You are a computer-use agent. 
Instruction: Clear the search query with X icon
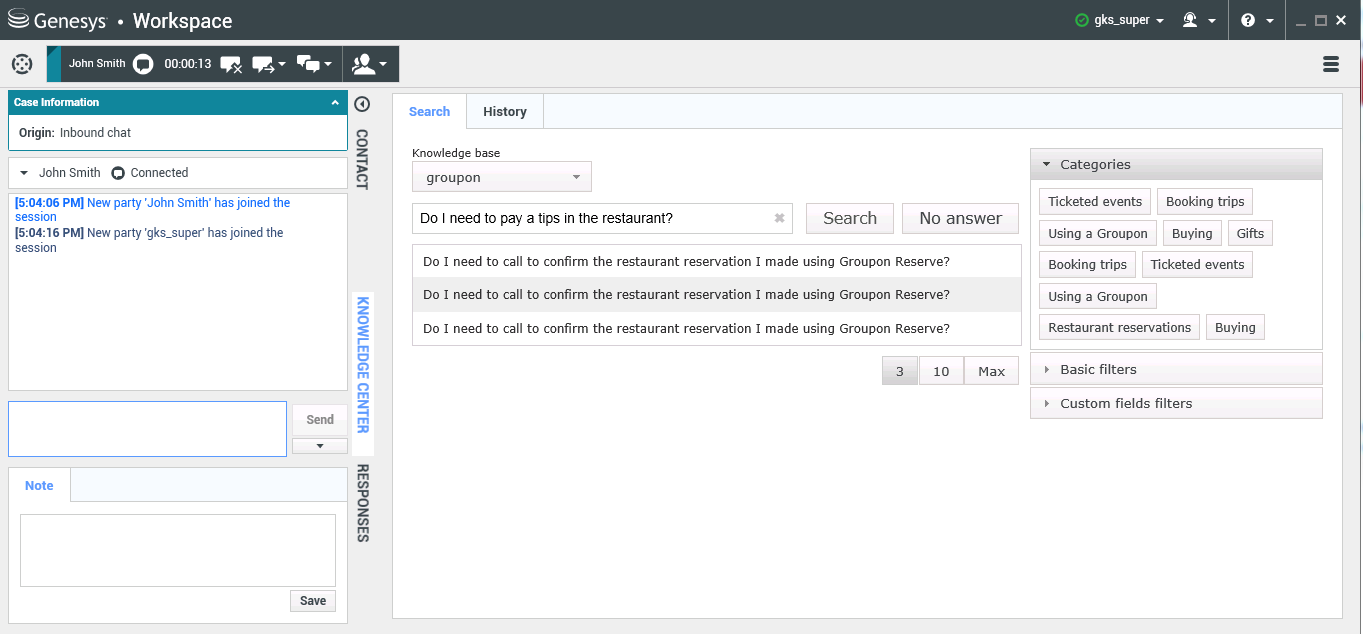pyautogui.click(x=779, y=218)
